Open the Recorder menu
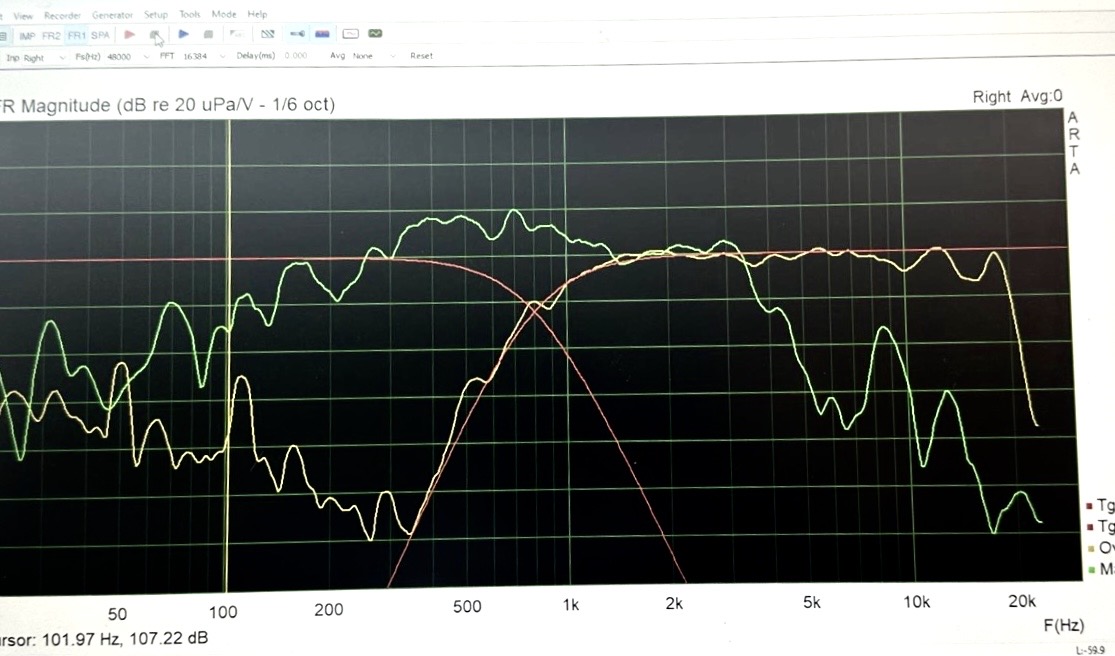 [x=62, y=15]
